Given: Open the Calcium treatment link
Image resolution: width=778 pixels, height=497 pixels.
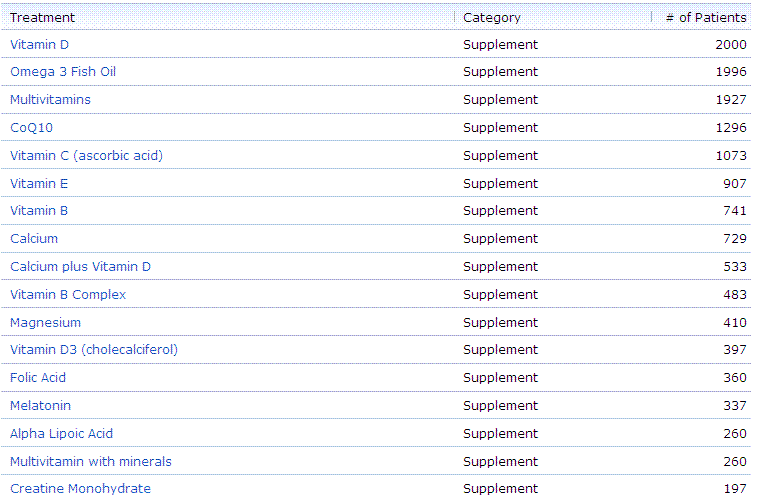Looking at the screenshot, I should (34, 239).
